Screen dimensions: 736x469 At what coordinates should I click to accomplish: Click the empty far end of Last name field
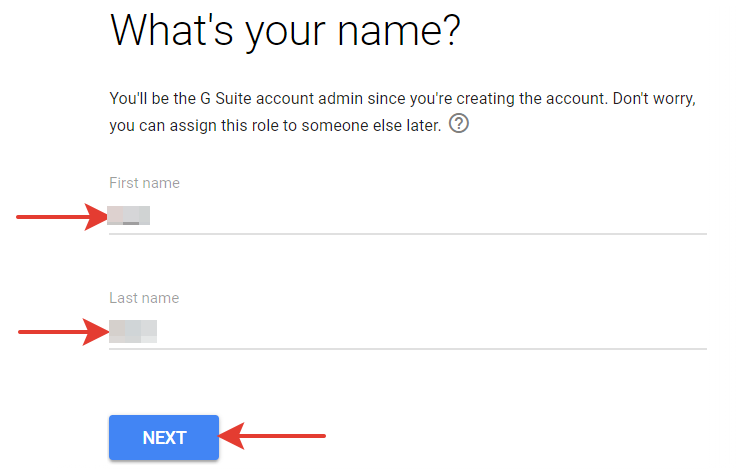tap(657, 331)
